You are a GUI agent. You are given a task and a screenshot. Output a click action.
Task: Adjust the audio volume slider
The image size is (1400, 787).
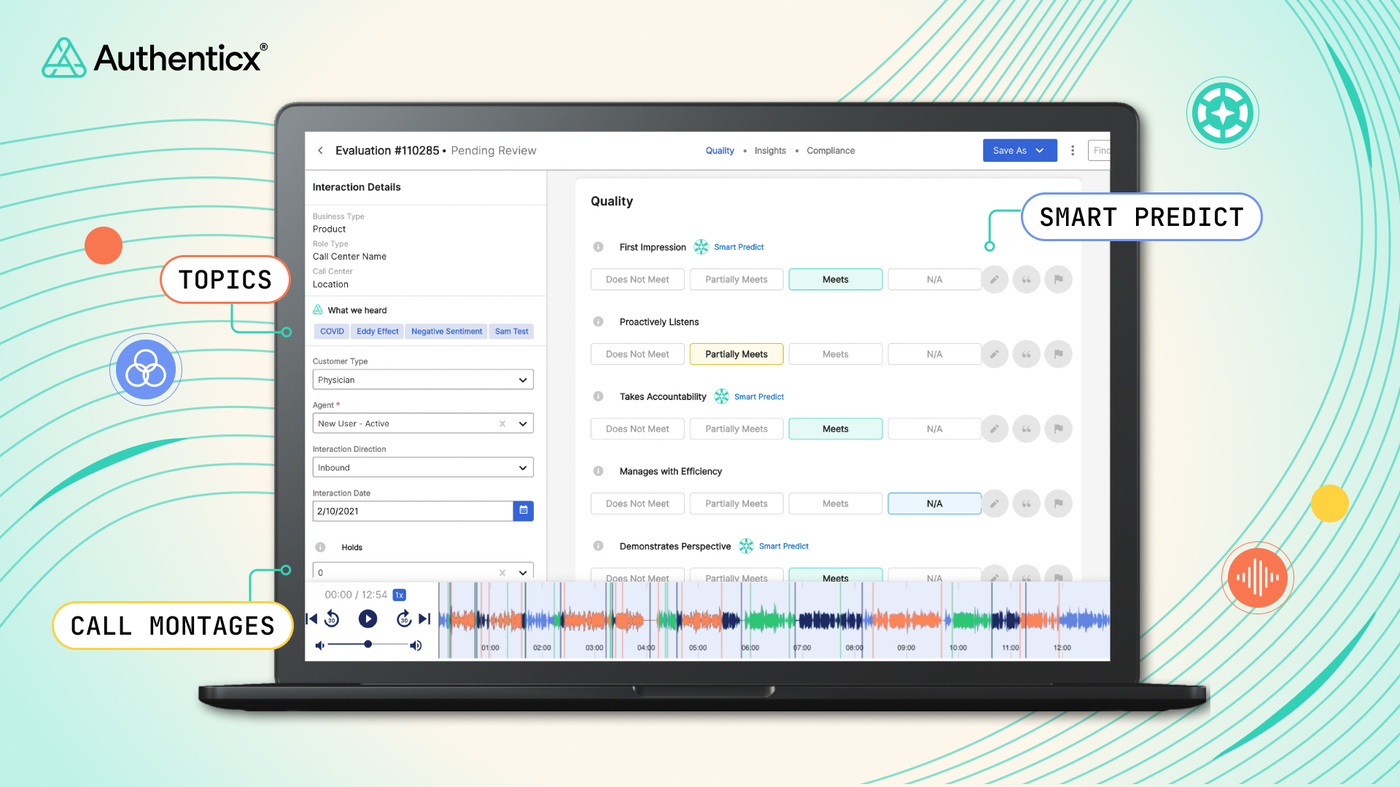click(368, 645)
